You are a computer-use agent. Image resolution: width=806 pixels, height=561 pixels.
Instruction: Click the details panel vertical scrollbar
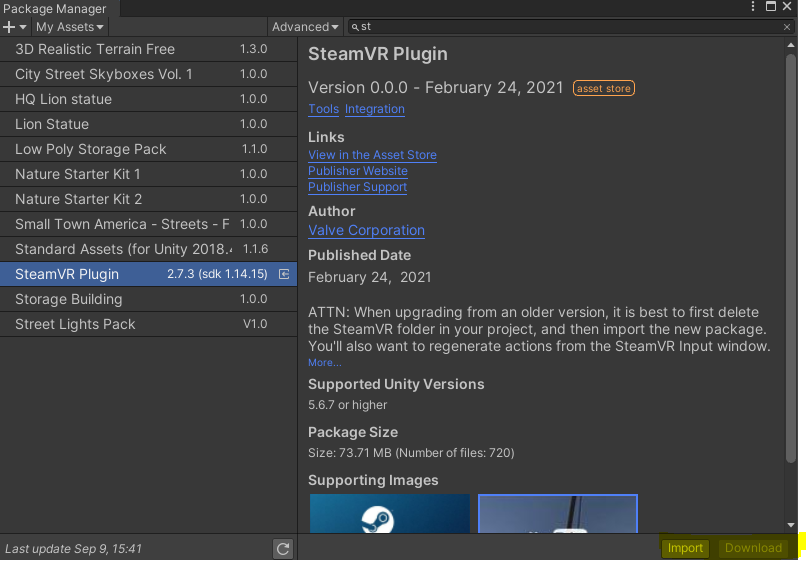[791, 257]
